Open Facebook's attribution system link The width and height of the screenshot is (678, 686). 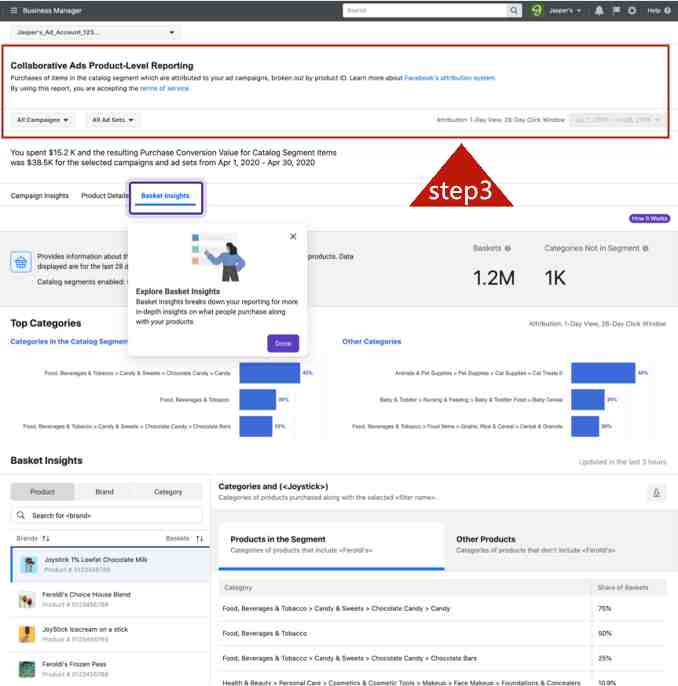450,78
